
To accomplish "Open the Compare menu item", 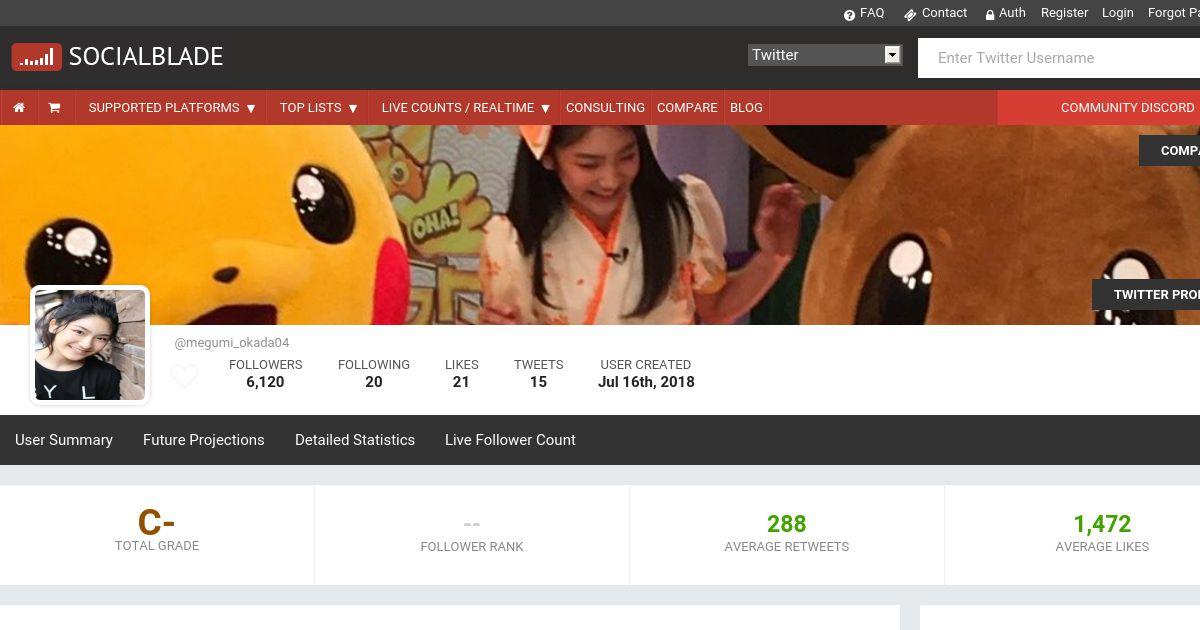I will click(x=687, y=108).
